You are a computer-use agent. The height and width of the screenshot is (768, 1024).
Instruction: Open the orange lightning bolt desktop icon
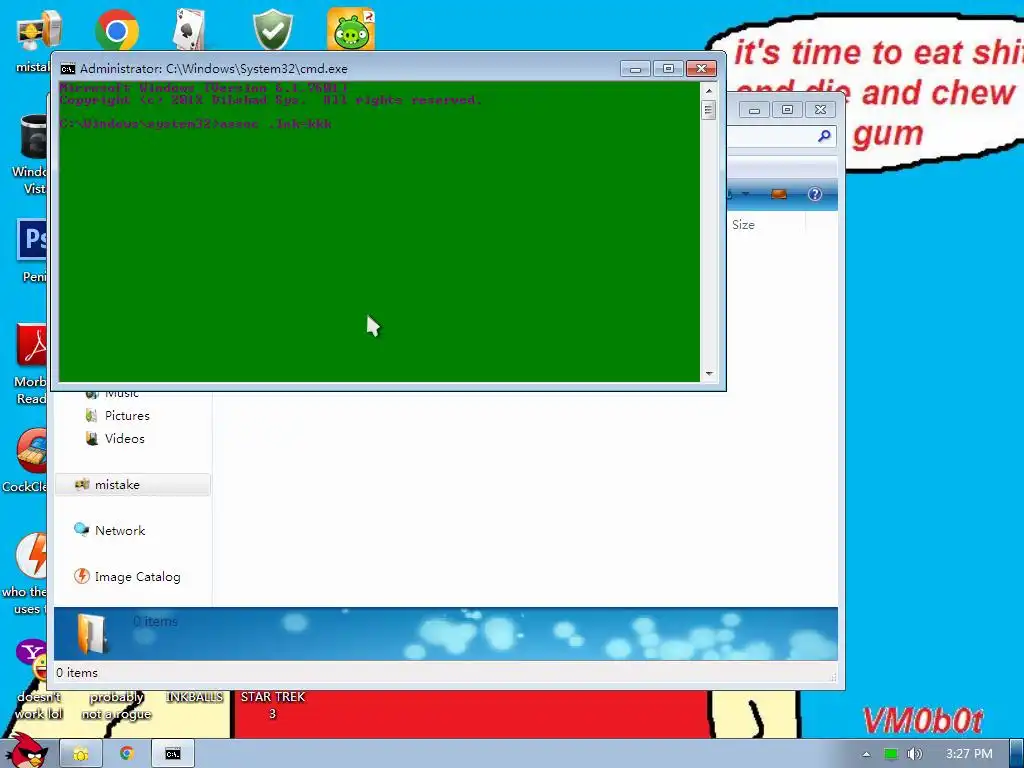click(32, 555)
